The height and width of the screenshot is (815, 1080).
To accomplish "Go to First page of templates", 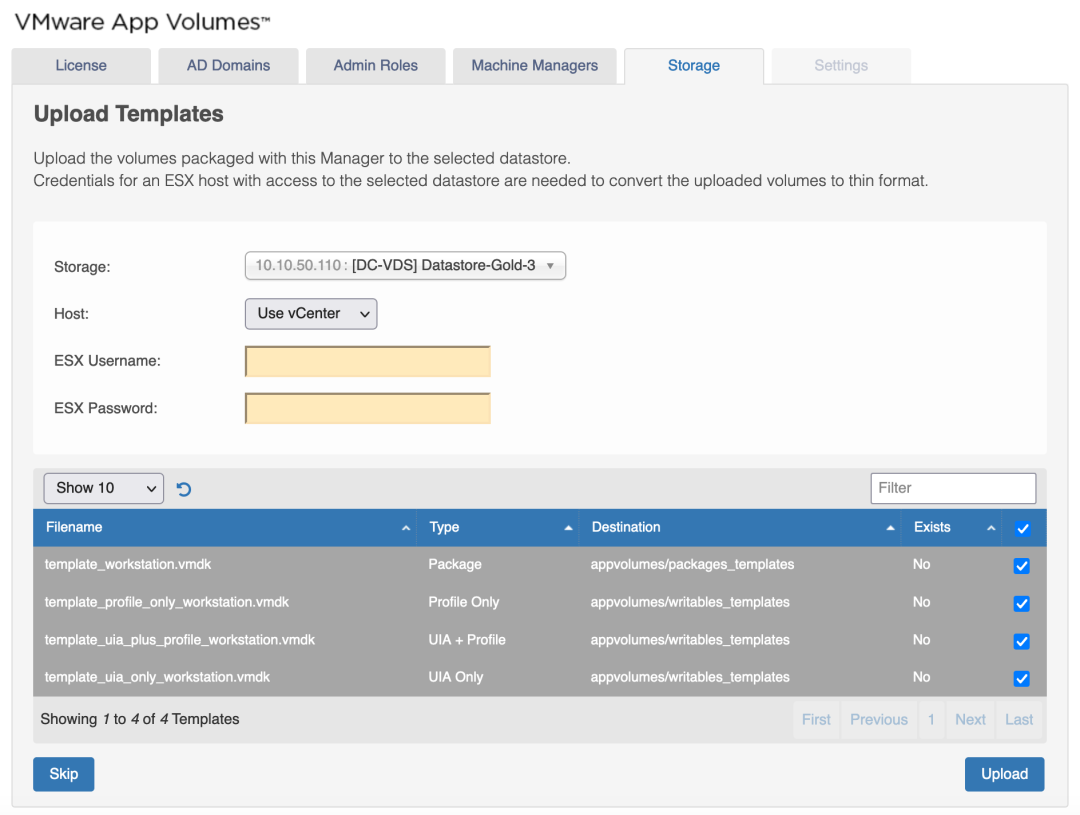I will pyautogui.click(x=816, y=720).
